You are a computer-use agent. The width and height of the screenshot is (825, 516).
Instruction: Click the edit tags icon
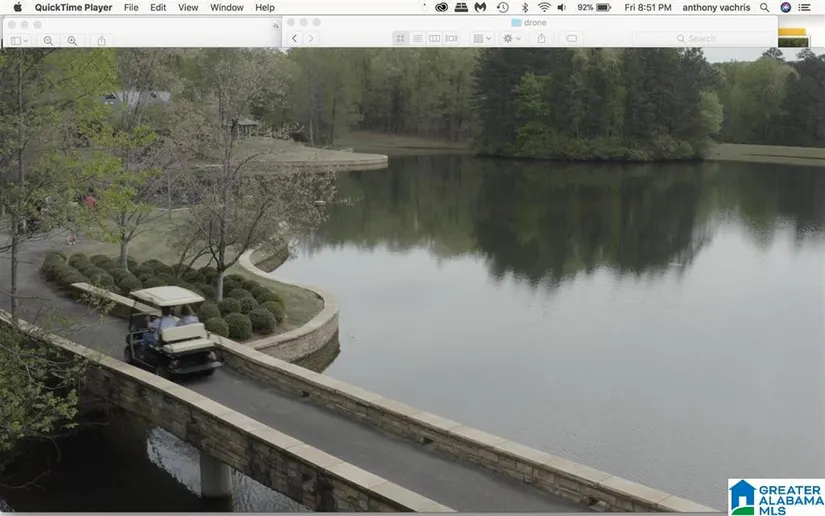click(571, 38)
